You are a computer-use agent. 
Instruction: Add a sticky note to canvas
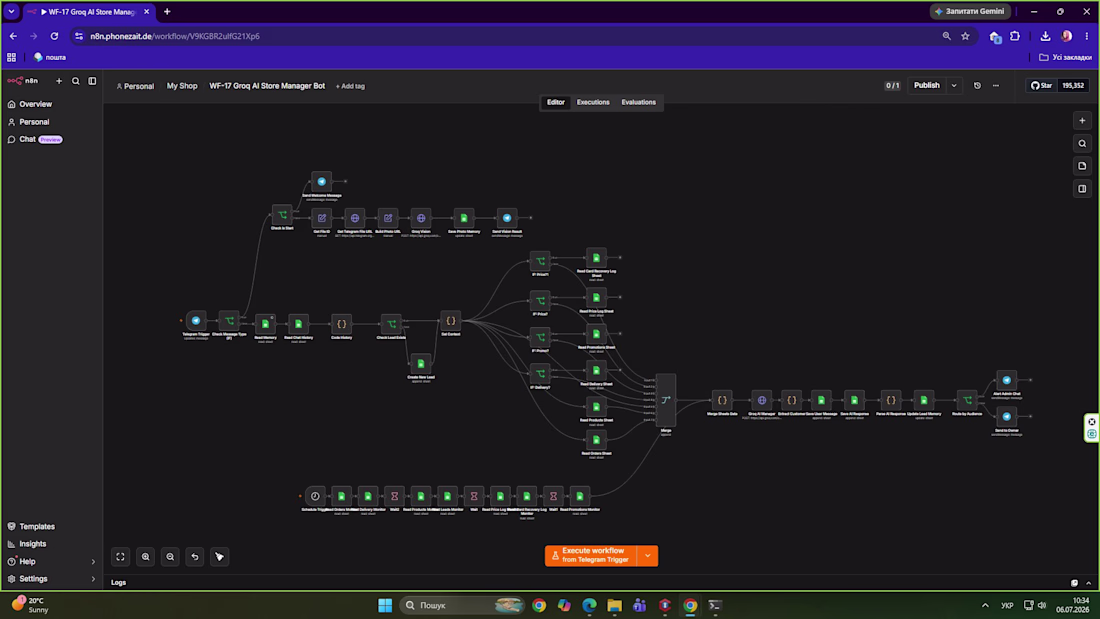click(1082, 166)
